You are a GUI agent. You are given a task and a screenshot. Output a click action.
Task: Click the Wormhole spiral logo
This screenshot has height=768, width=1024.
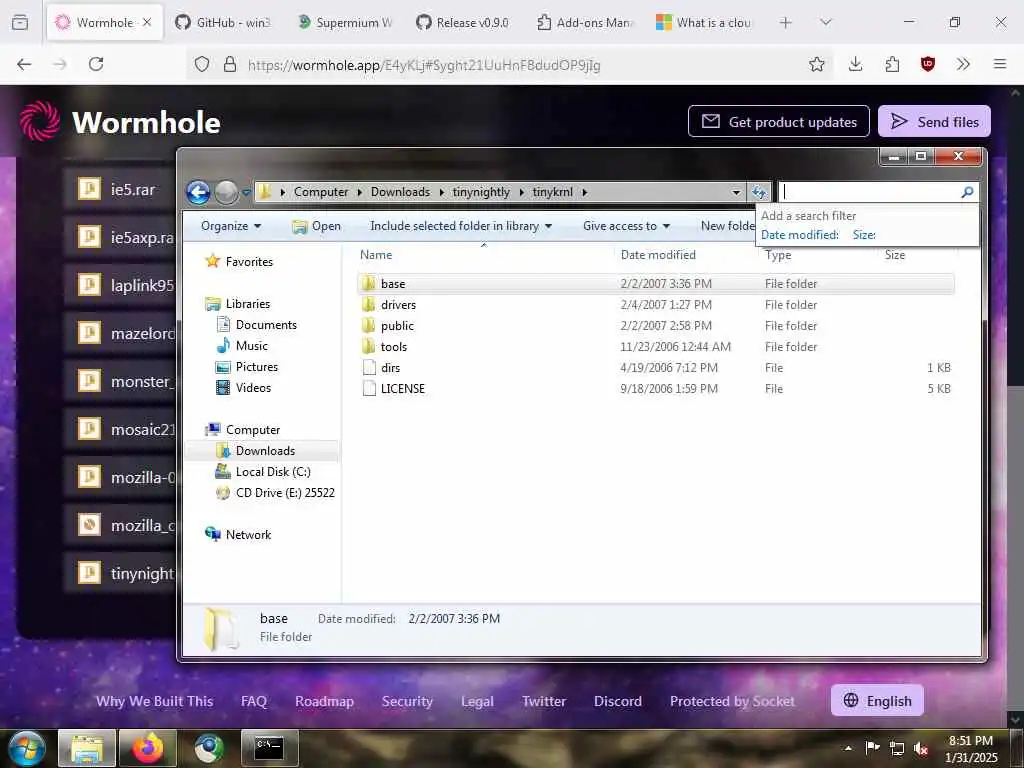pos(40,121)
